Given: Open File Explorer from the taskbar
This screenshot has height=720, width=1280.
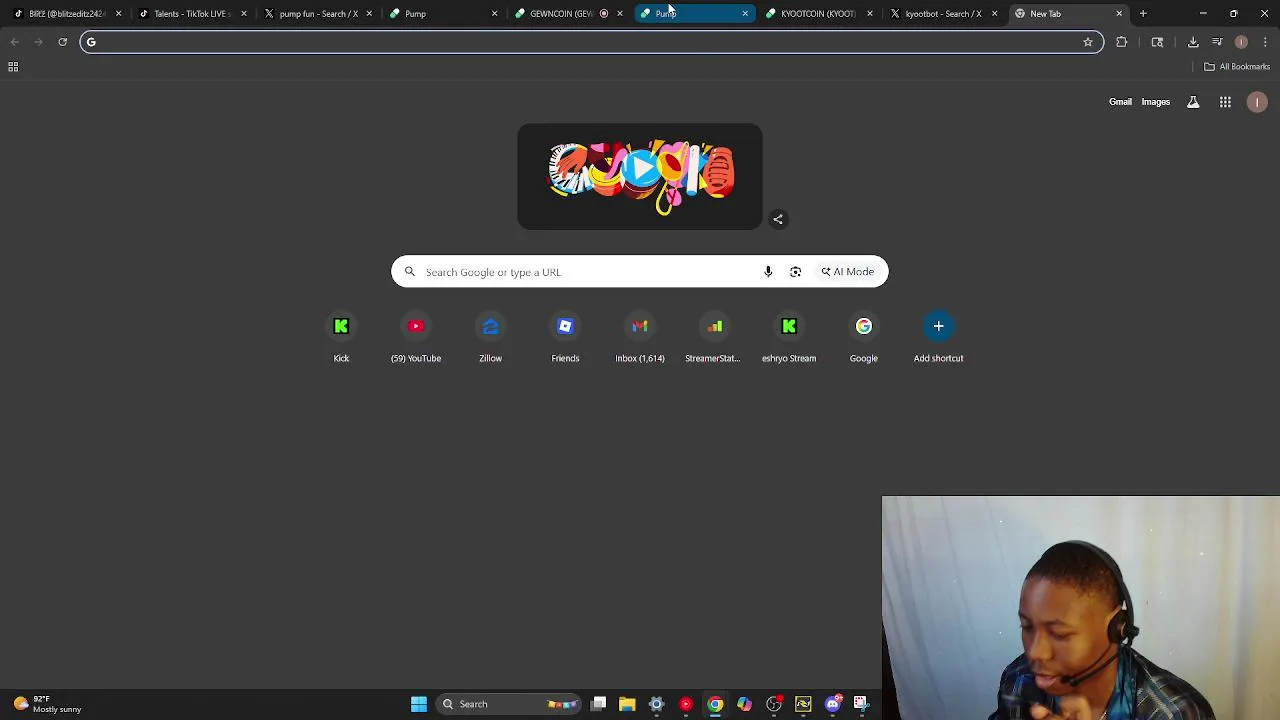Looking at the screenshot, I should 627,704.
